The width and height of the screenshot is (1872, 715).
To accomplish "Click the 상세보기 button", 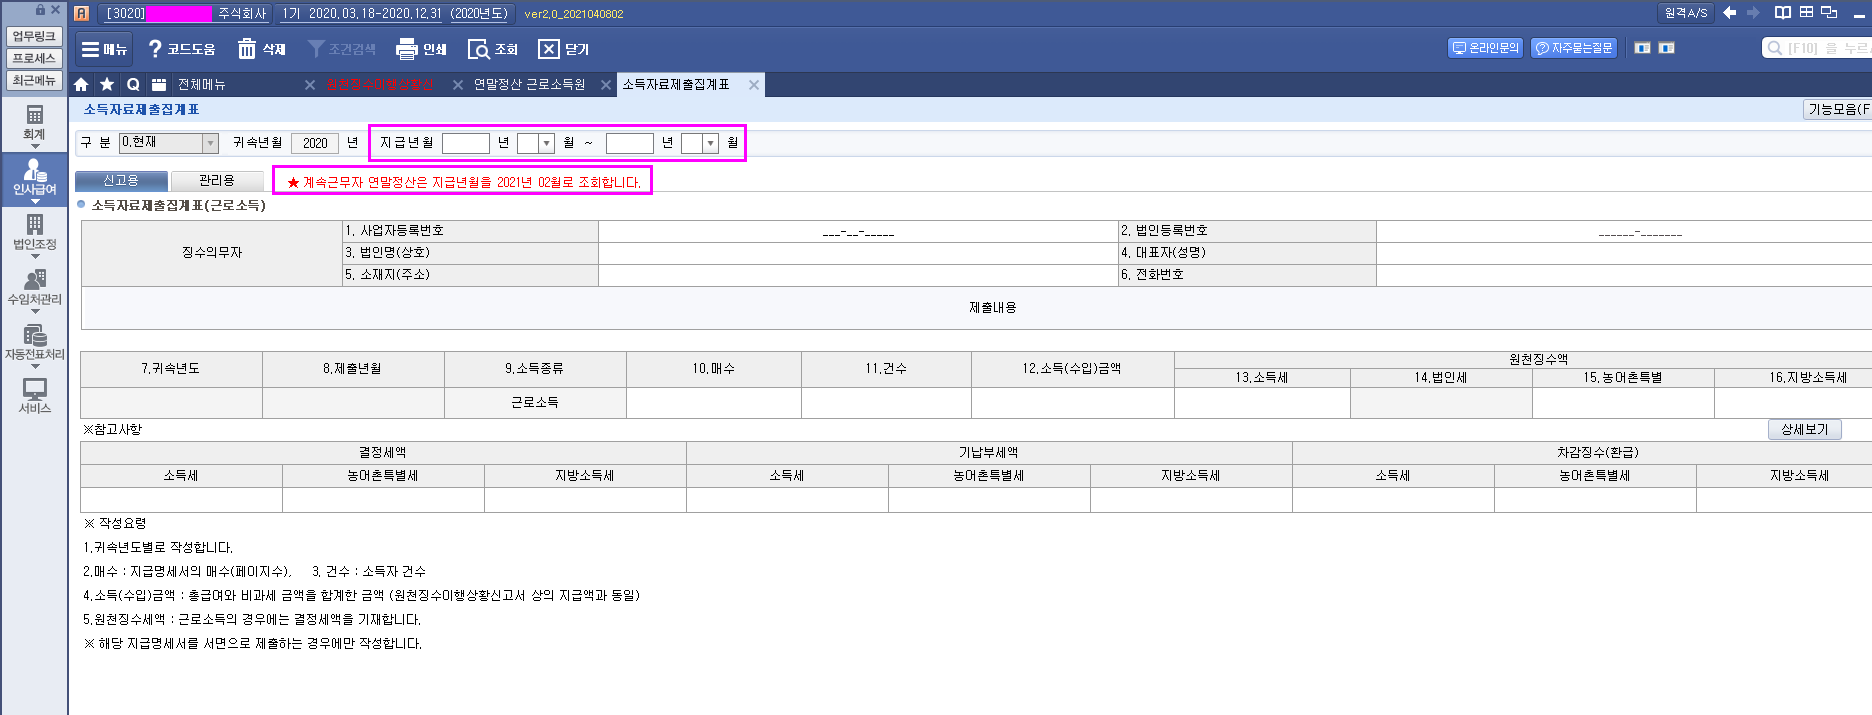I will 1804,429.
